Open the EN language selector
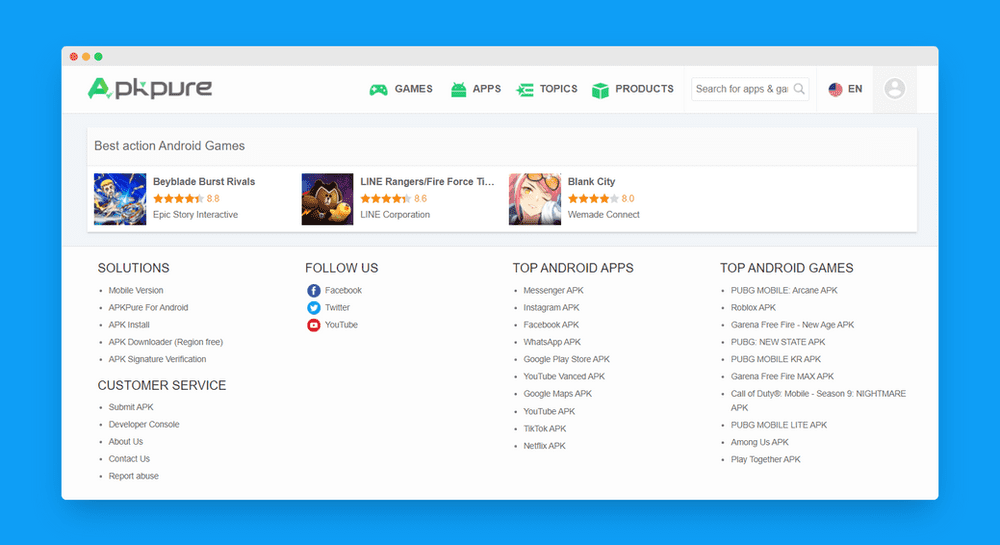Image resolution: width=1000 pixels, height=545 pixels. pyautogui.click(x=855, y=89)
